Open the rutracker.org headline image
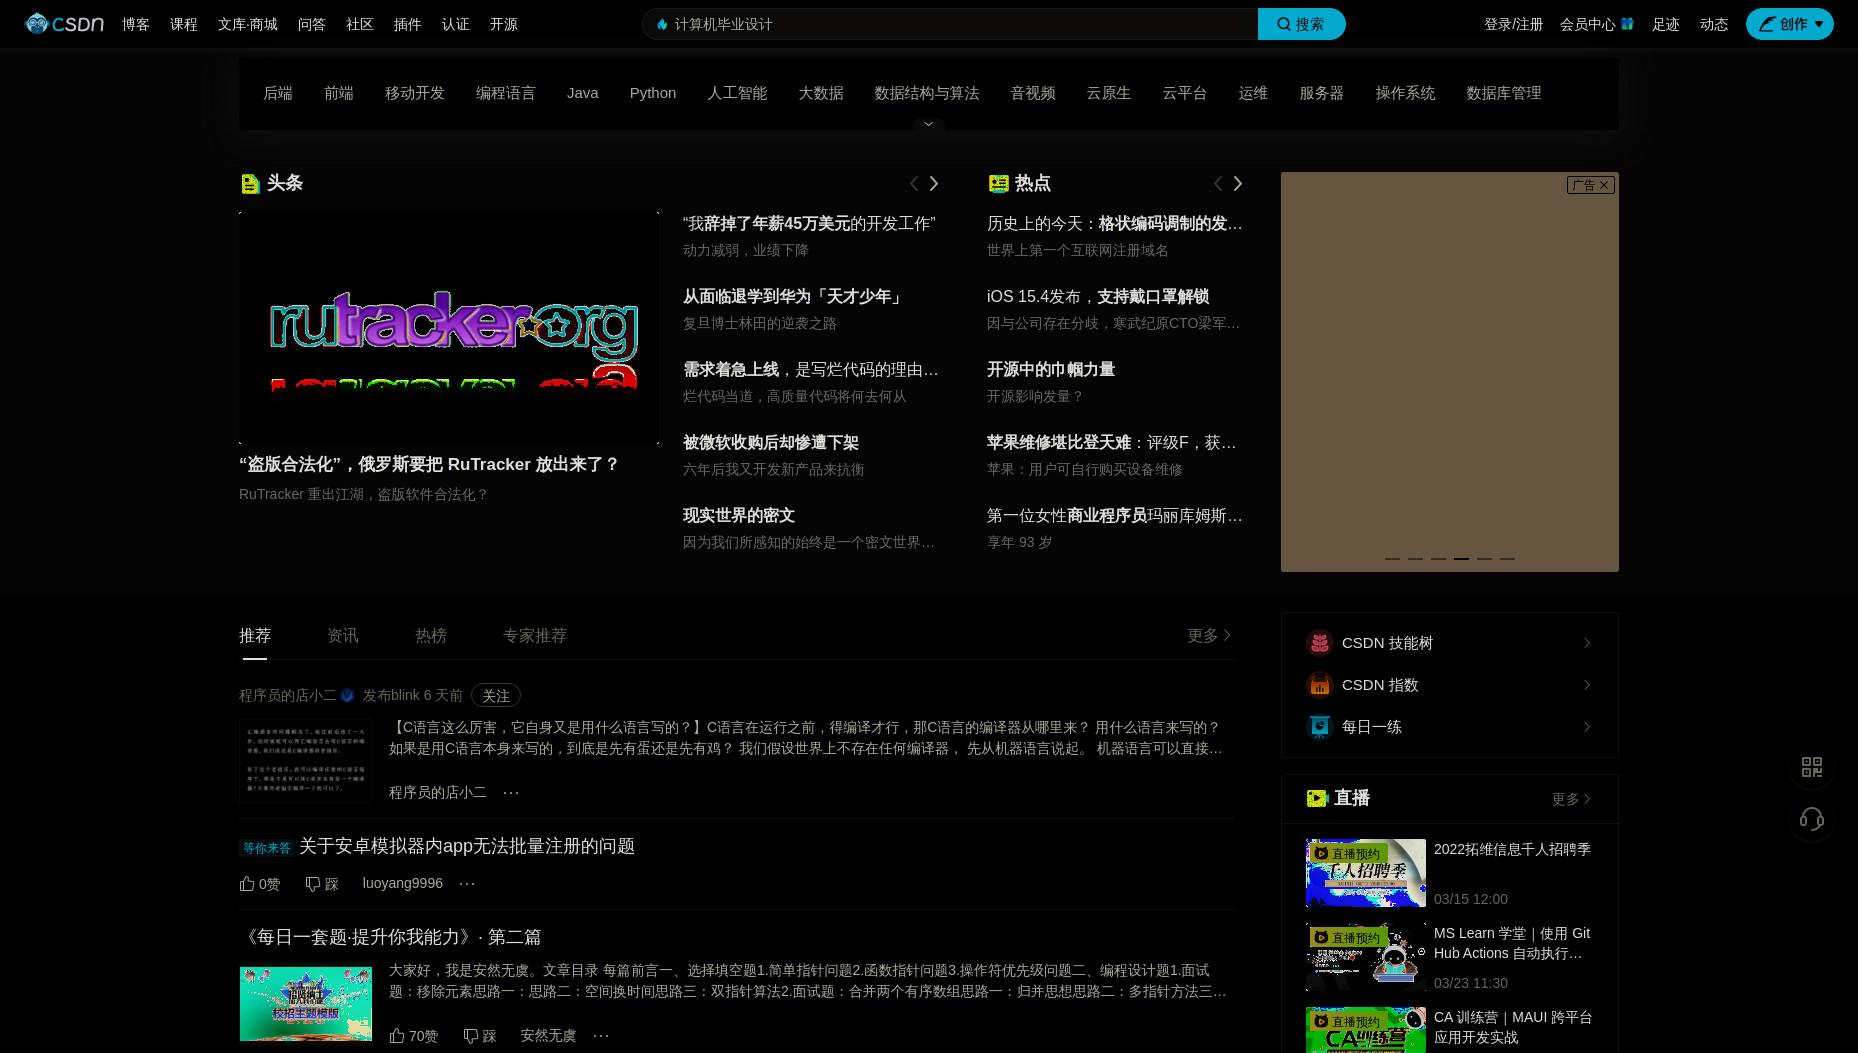1858x1053 pixels. (x=449, y=327)
